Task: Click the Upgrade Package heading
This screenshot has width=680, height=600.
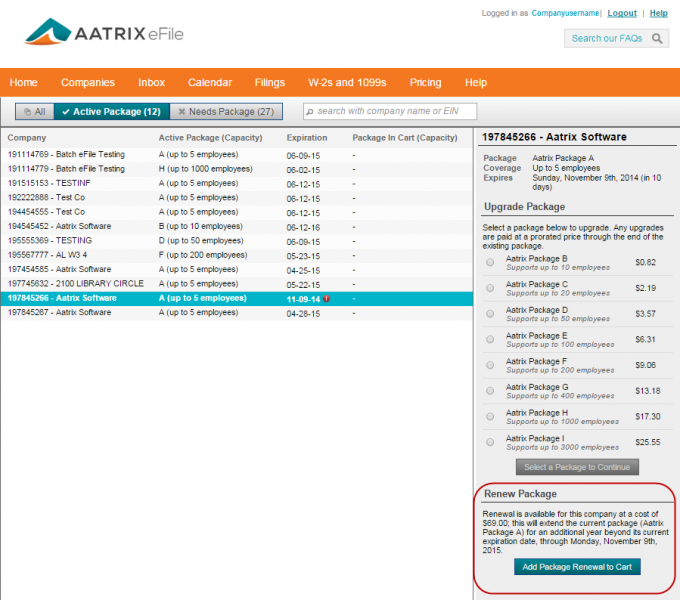Action: tap(524, 207)
